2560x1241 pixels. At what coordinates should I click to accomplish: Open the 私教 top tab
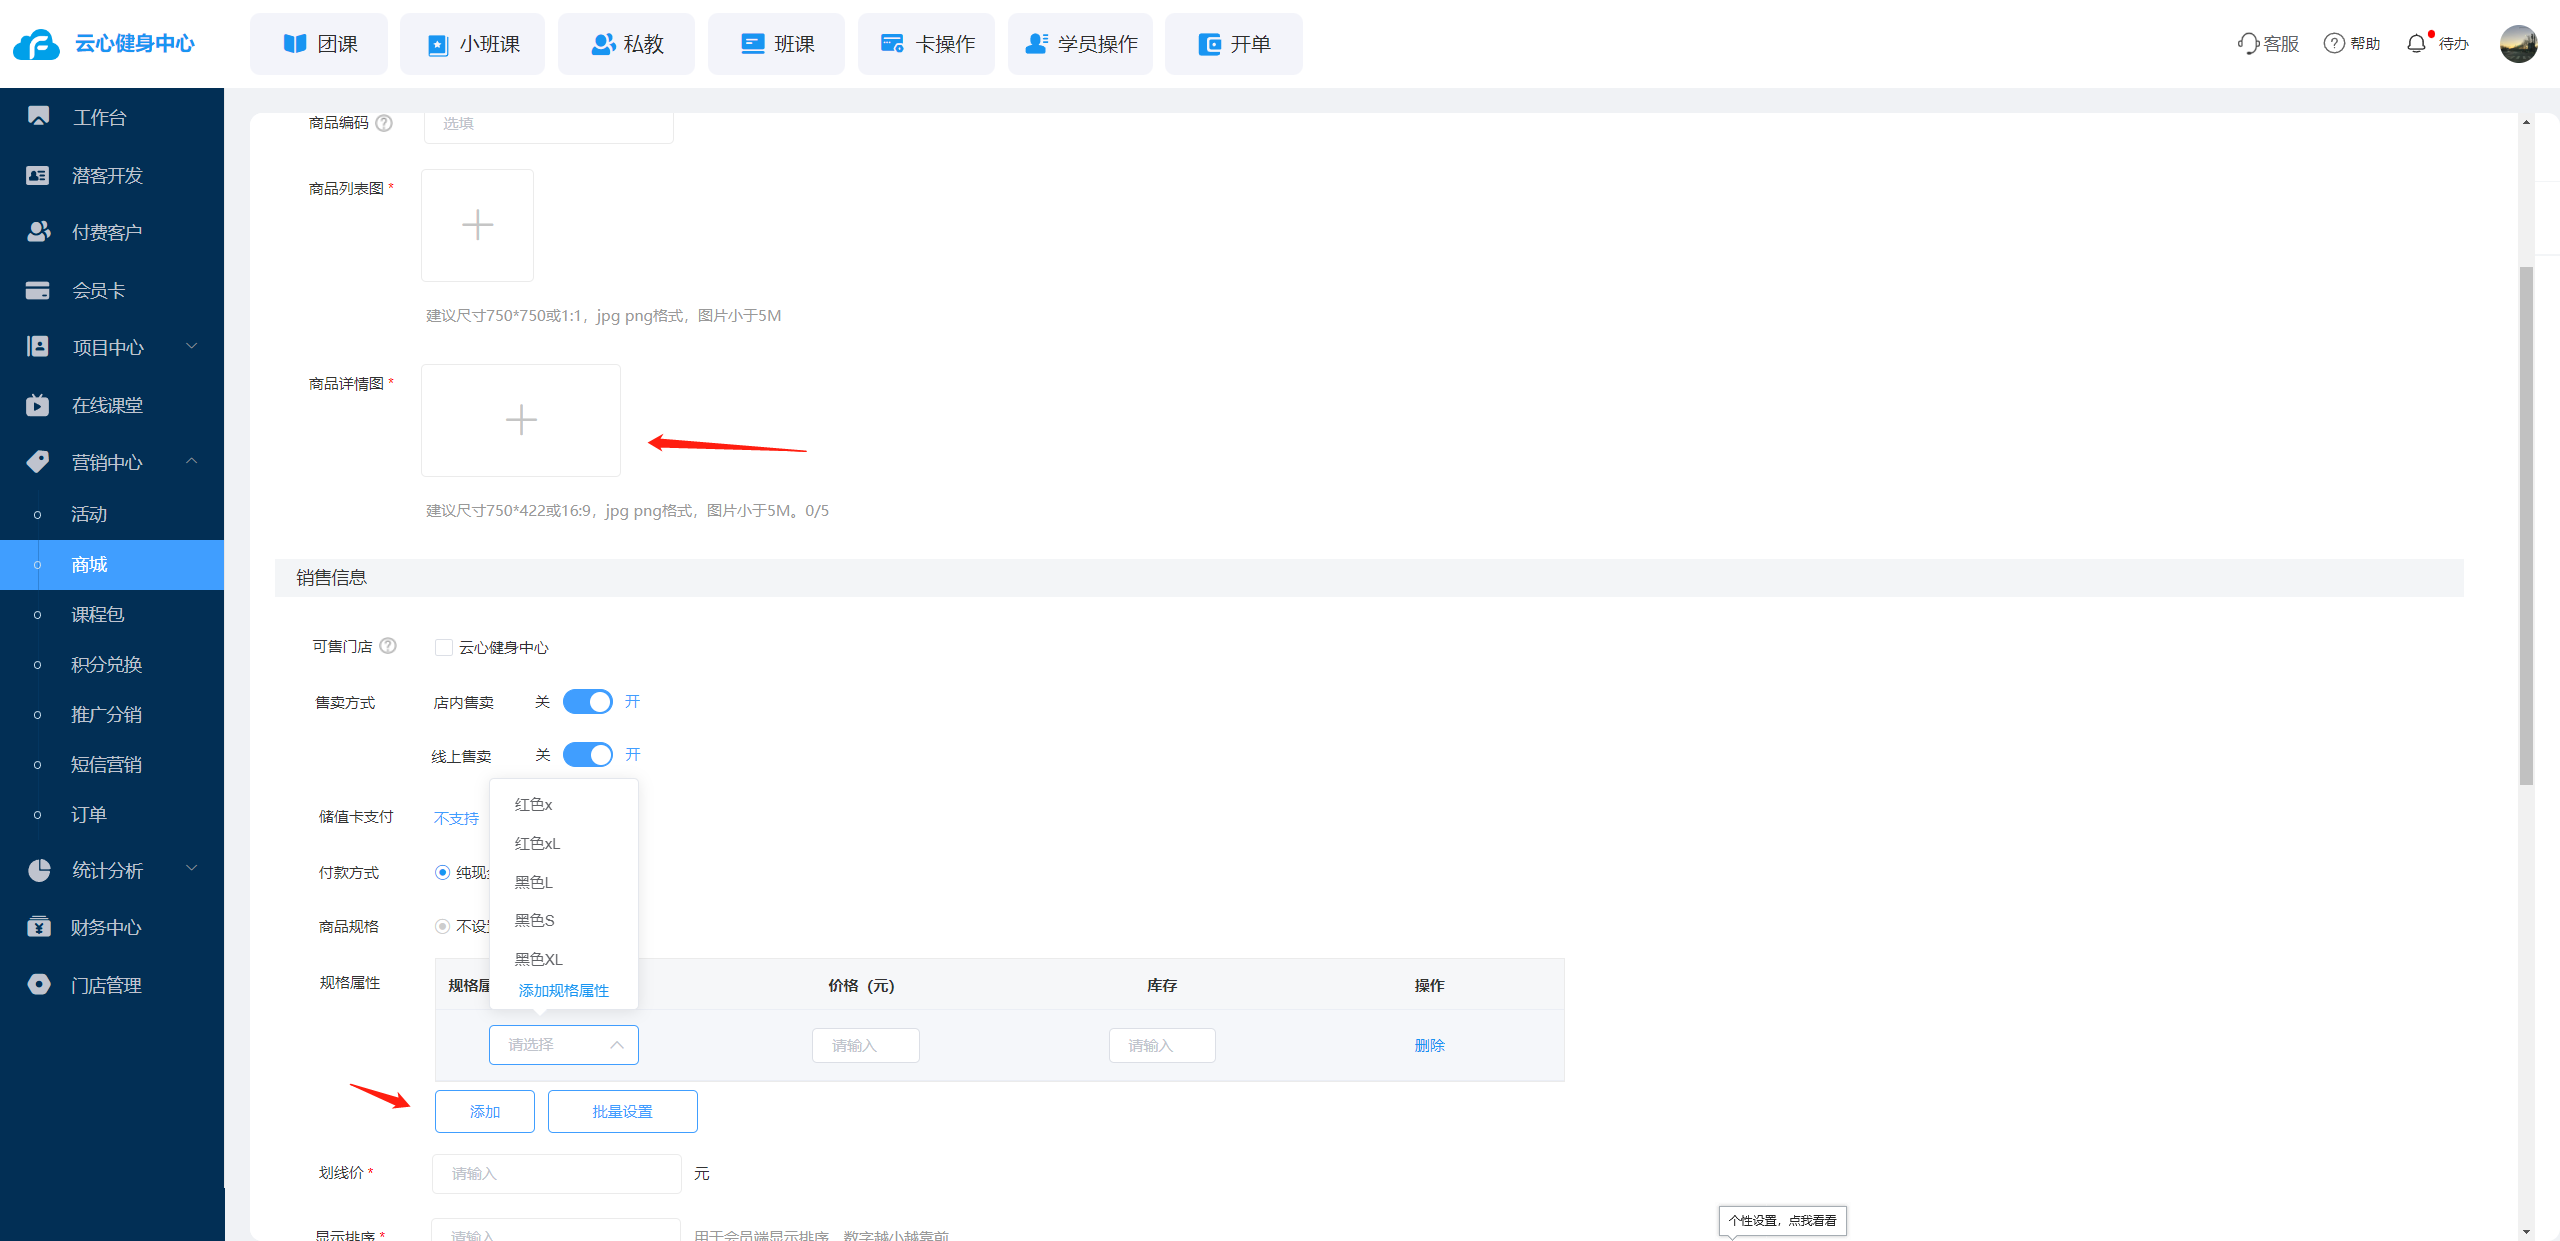coord(626,44)
